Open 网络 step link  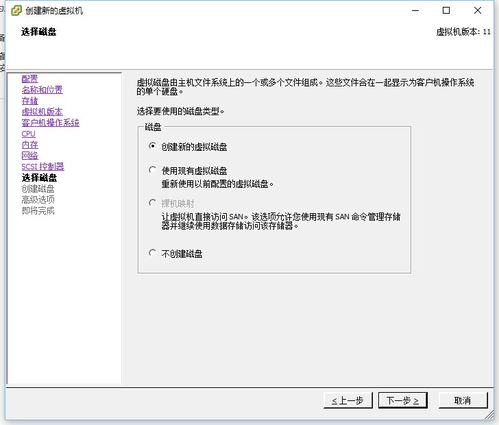click(30, 156)
